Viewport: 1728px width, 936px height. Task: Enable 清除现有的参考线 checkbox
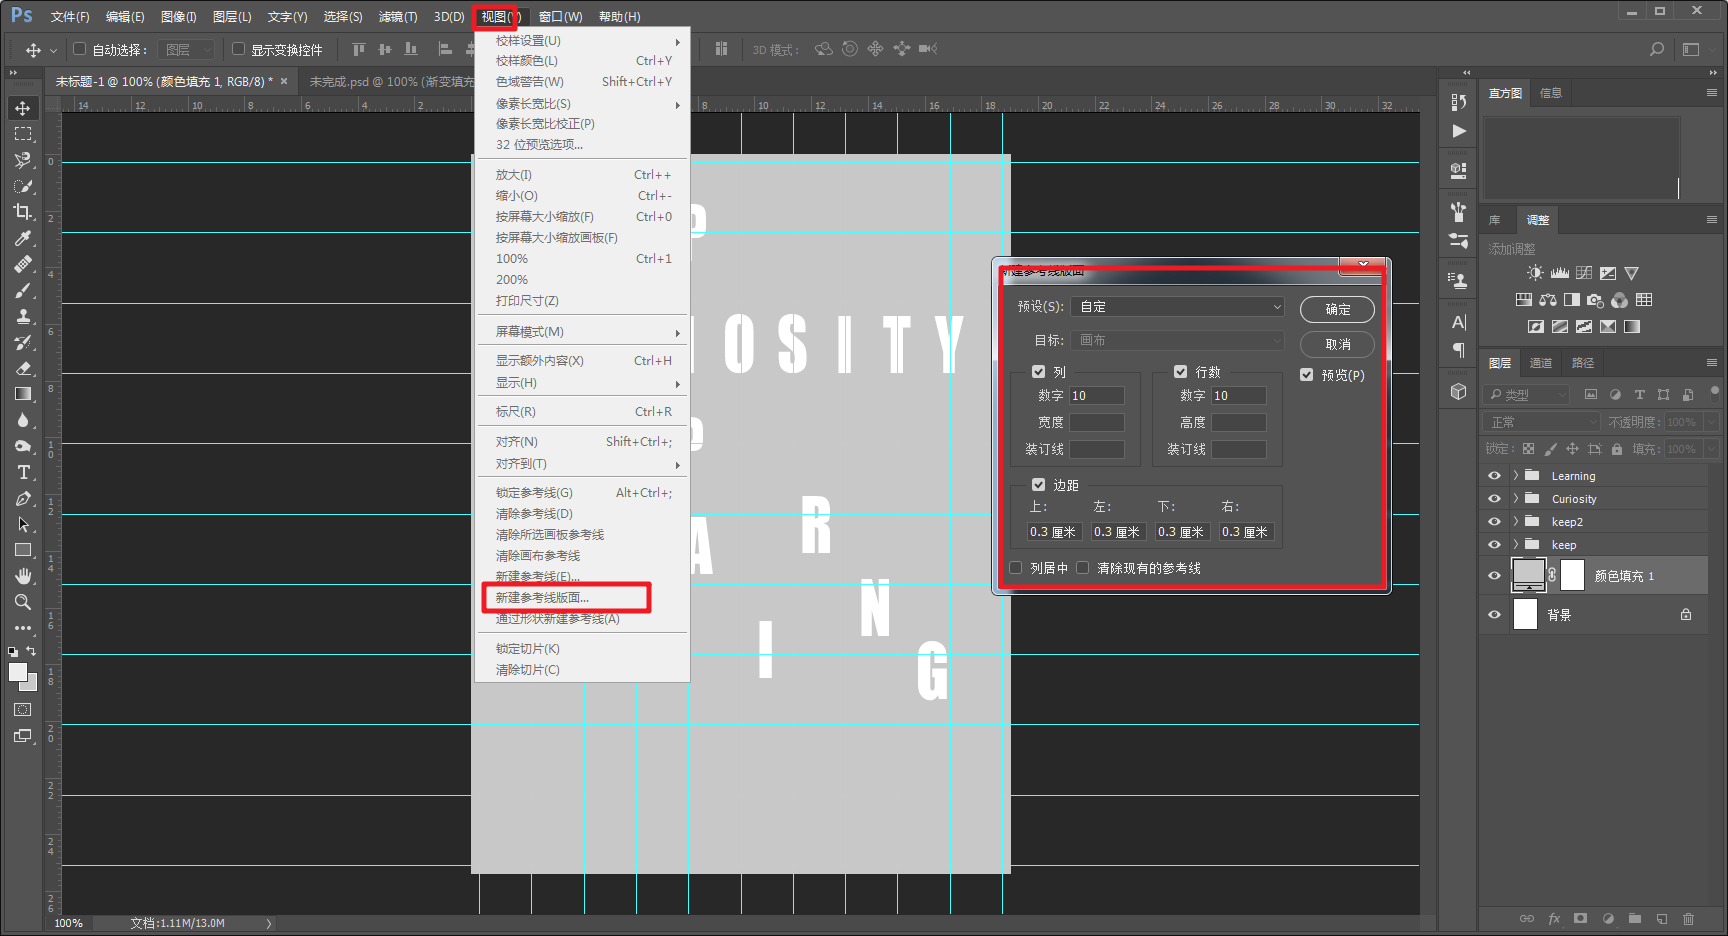pos(1082,568)
